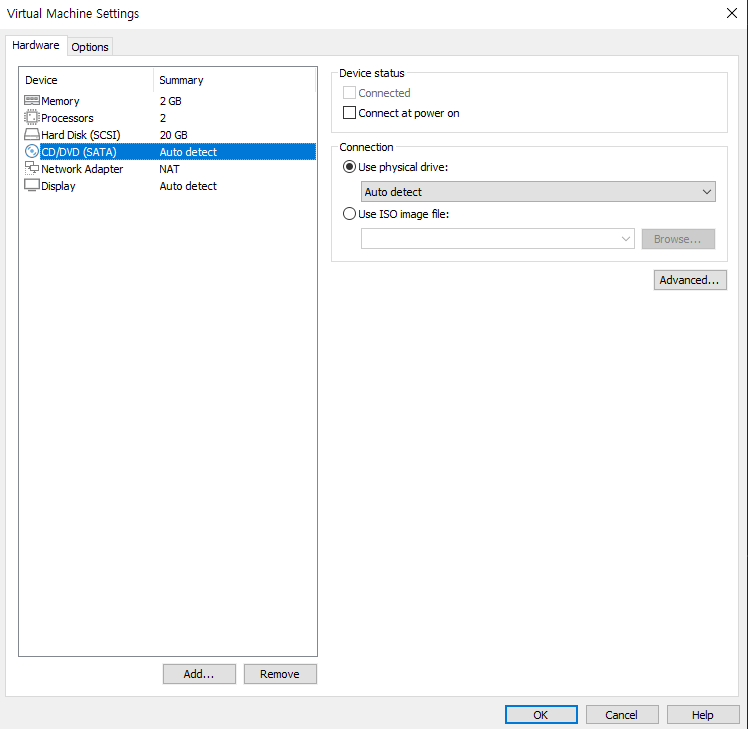
Task: Click the CD/DVD (SATA) label
Action: (79, 152)
